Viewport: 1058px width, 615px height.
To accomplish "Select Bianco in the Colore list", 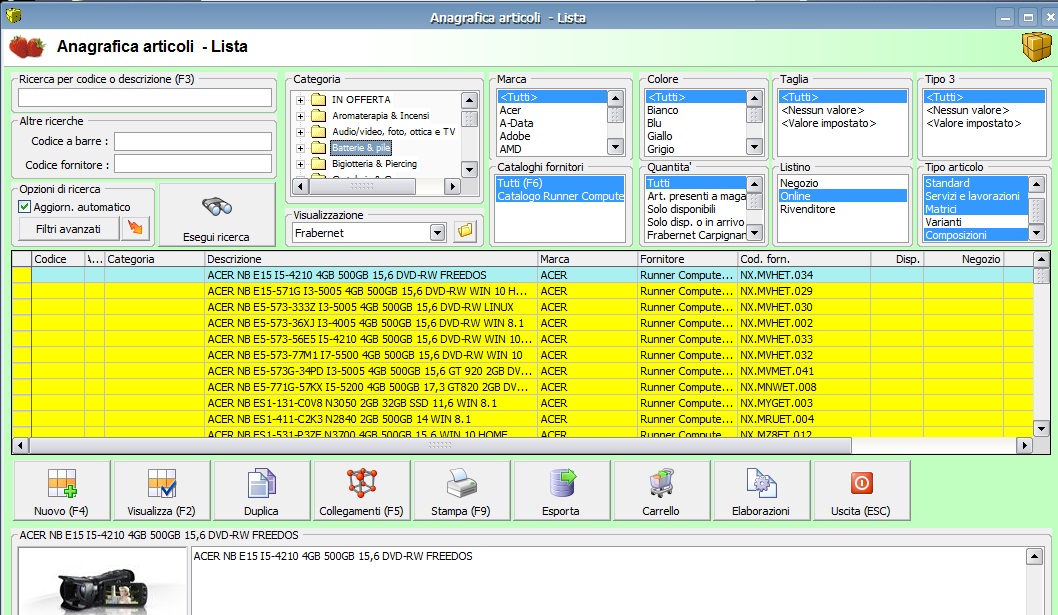I will point(663,110).
